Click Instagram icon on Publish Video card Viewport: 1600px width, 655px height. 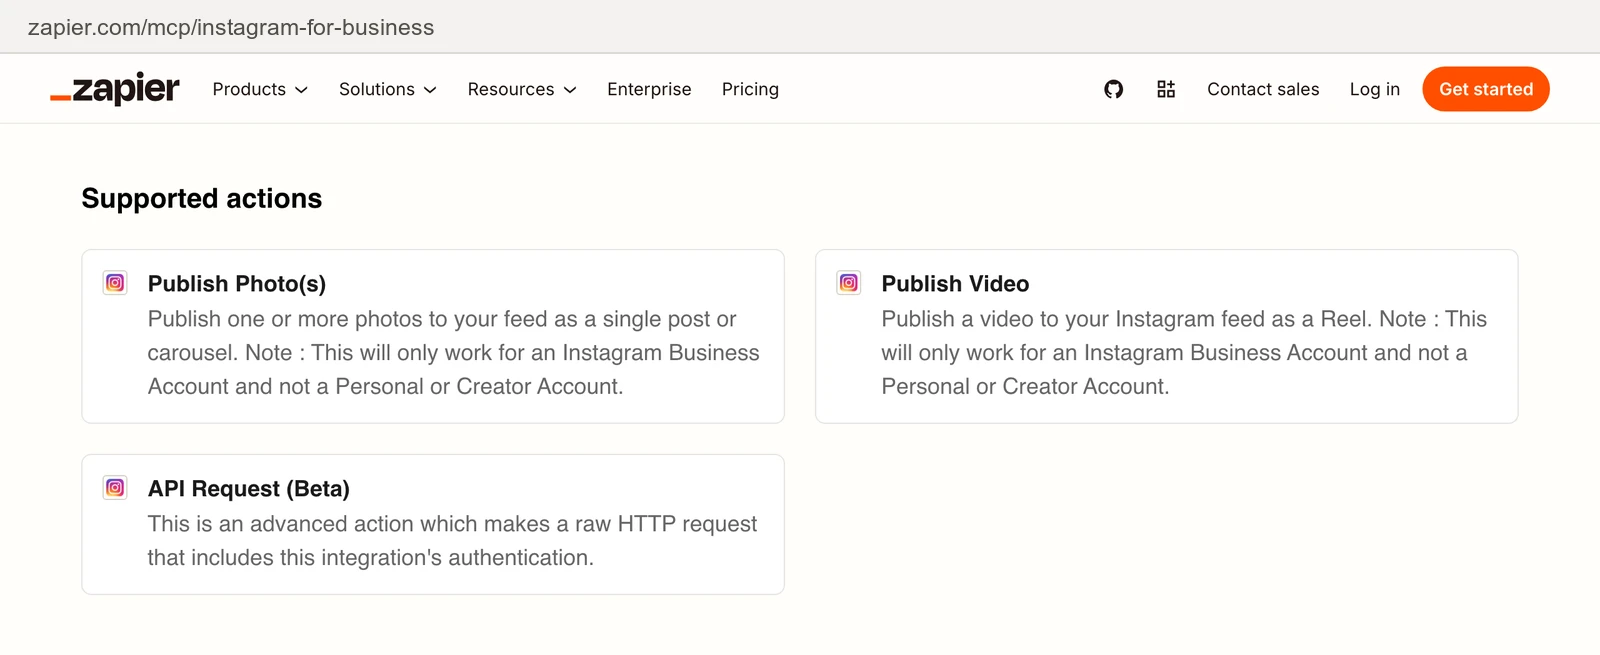(849, 283)
